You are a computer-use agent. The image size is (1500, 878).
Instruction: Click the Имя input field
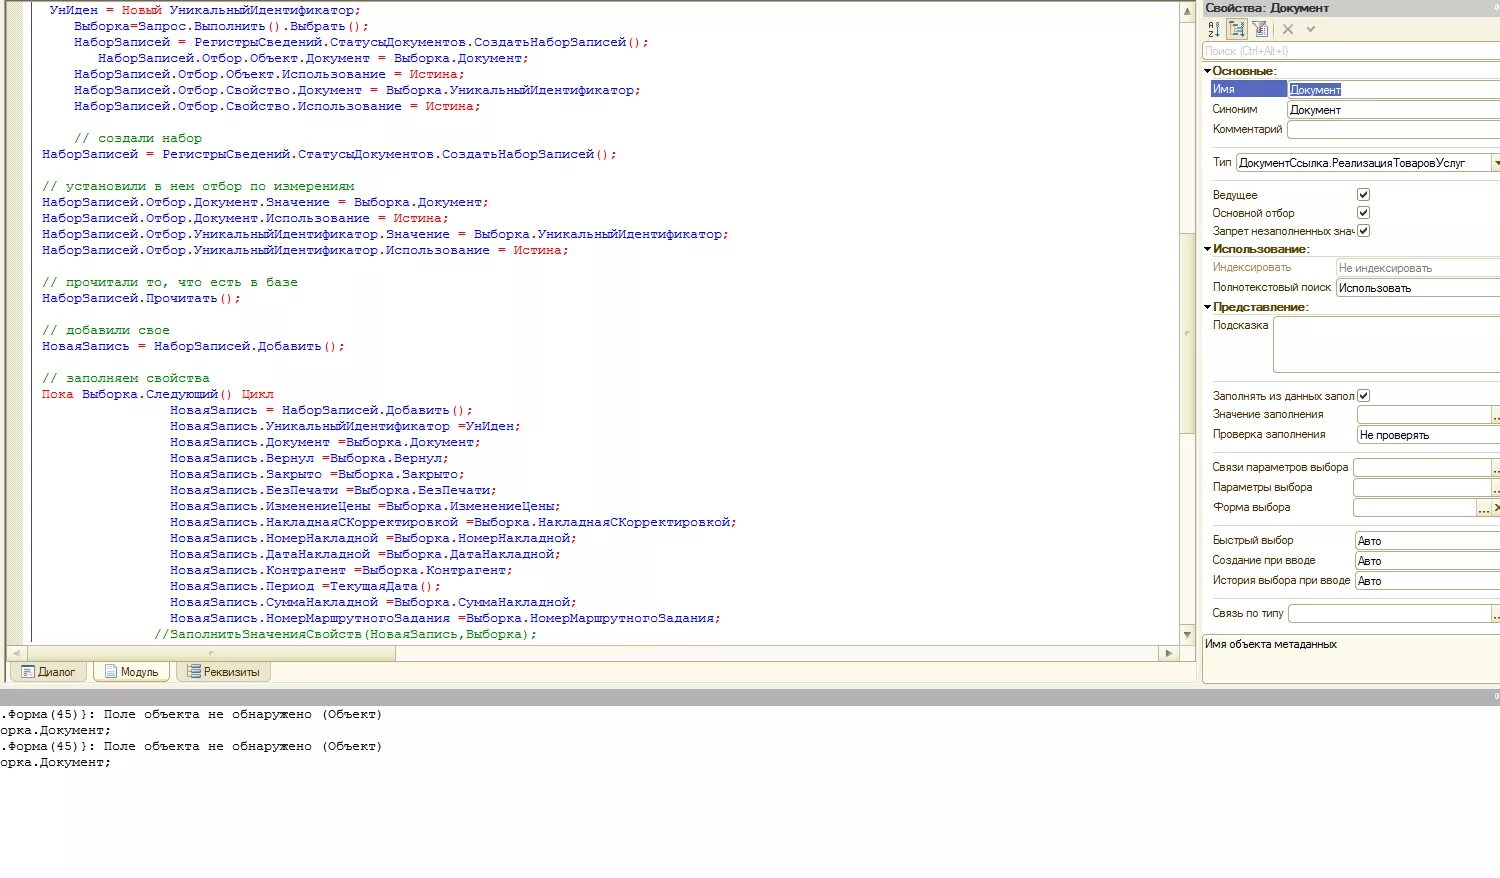coord(1393,90)
